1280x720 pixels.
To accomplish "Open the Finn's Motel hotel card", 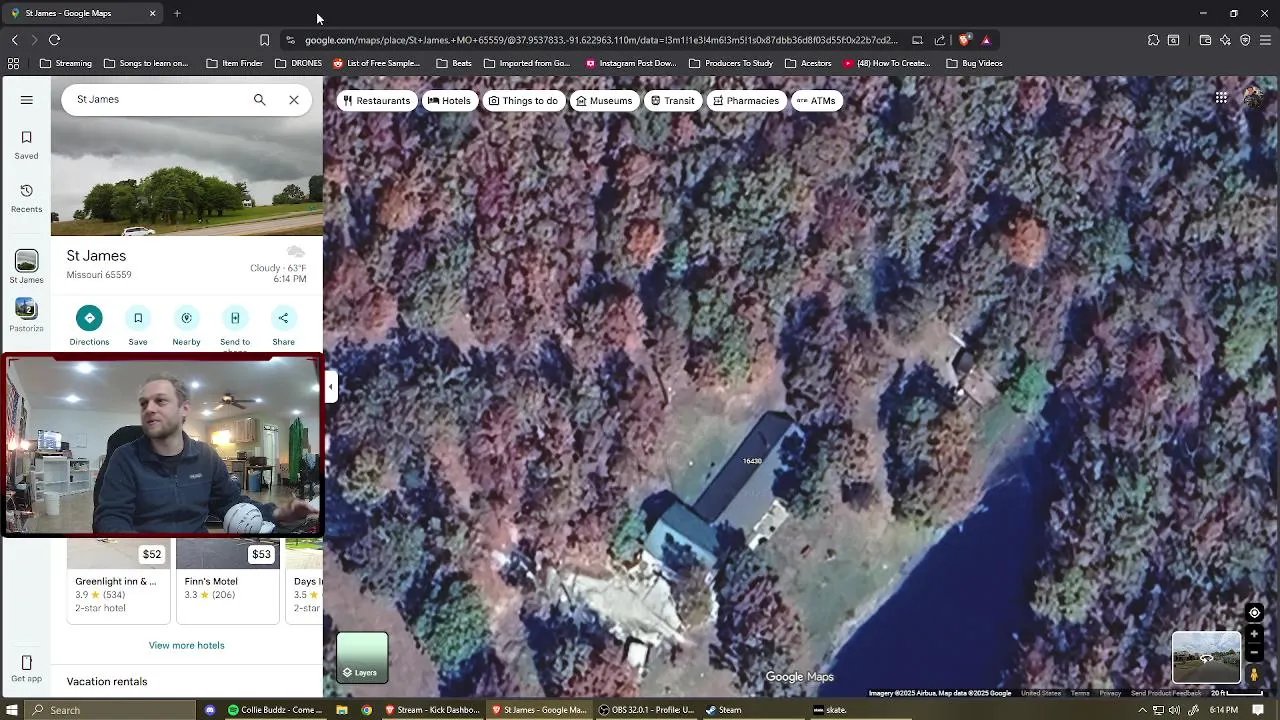I will coord(227,582).
